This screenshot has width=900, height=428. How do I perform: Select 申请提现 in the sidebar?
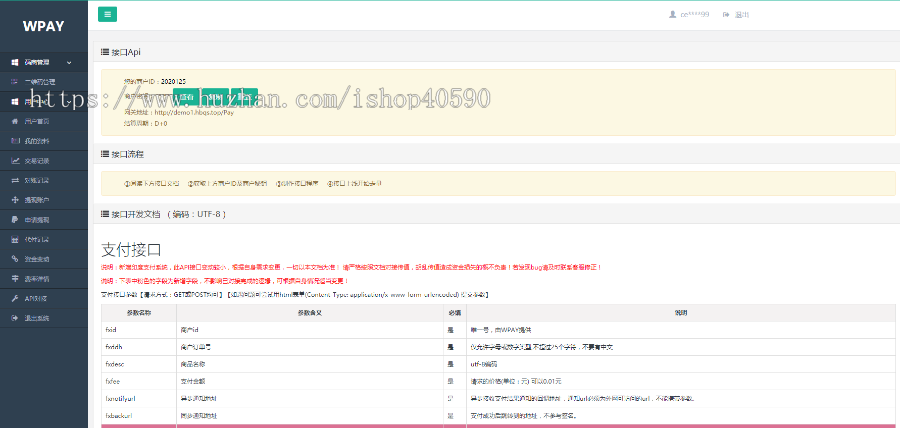36,219
